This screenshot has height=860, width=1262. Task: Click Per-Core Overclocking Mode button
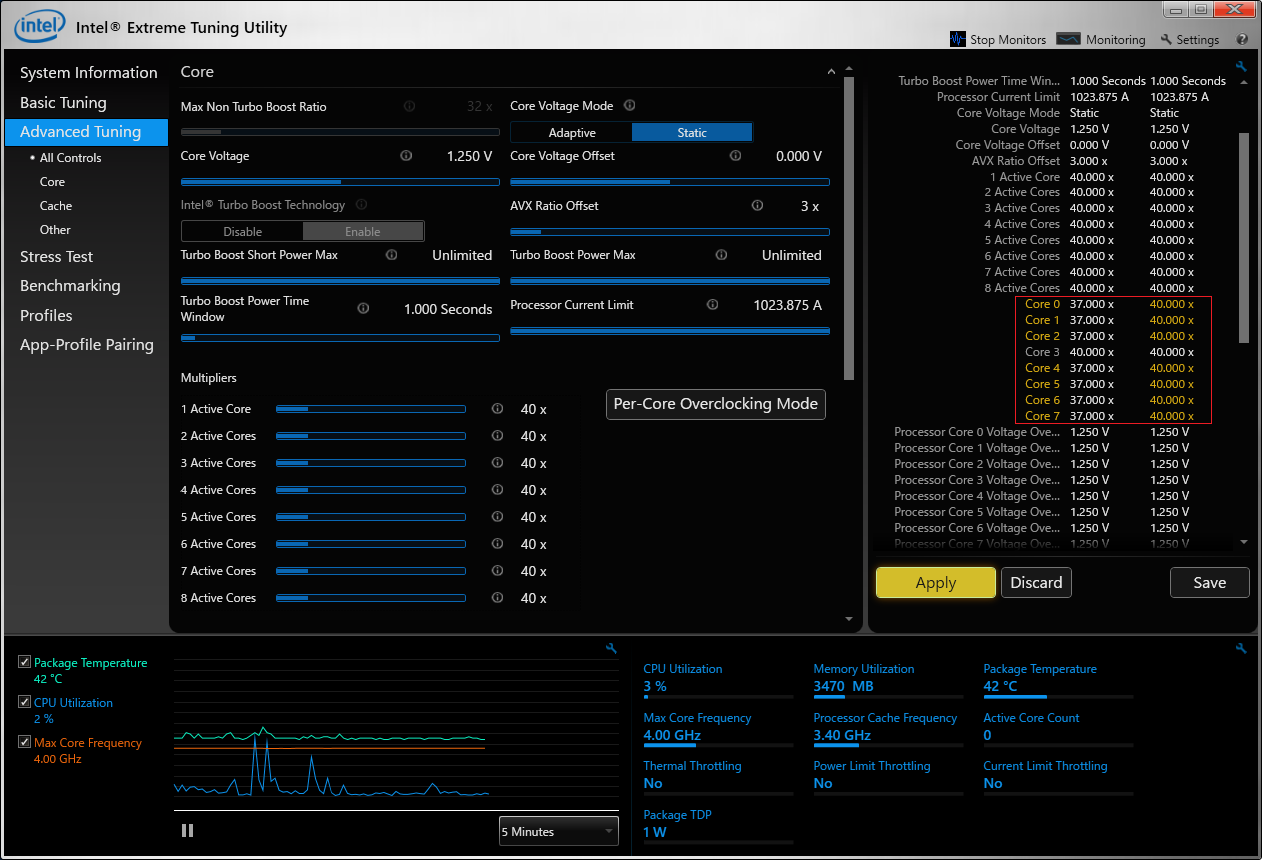(x=715, y=404)
